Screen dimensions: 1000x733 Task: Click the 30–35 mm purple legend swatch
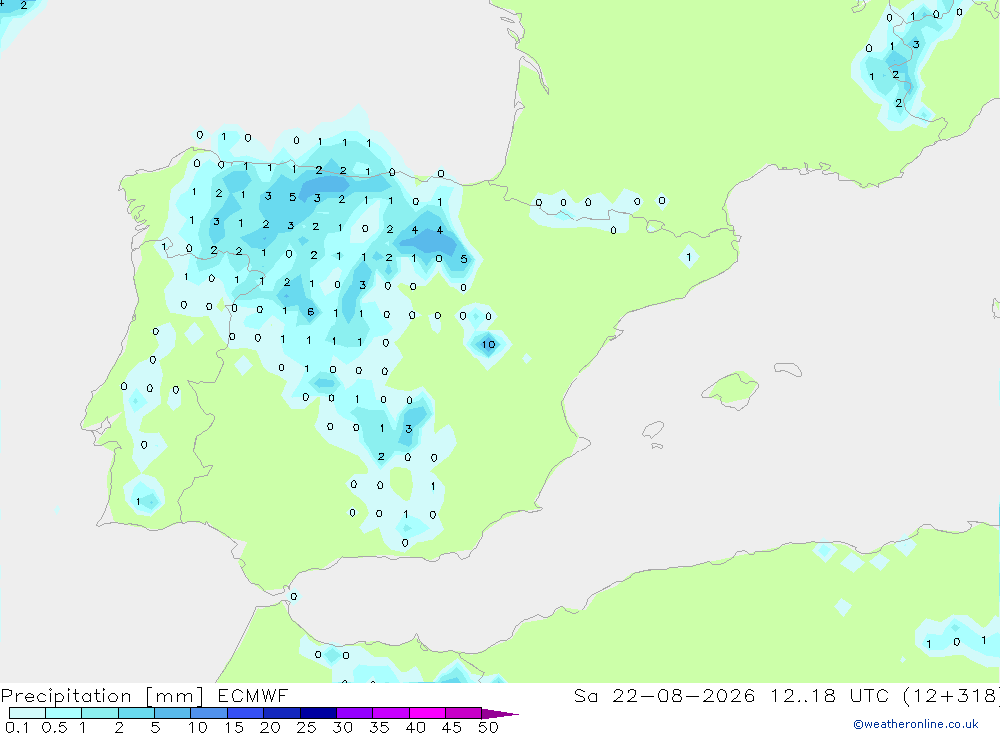pyautogui.click(x=355, y=713)
